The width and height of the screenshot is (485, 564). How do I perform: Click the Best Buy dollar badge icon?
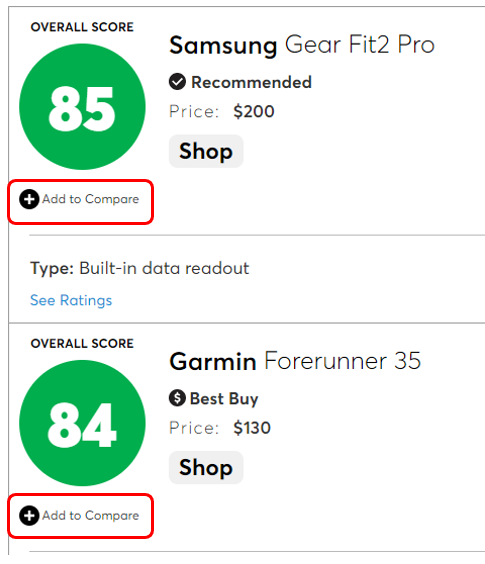click(x=177, y=398)
